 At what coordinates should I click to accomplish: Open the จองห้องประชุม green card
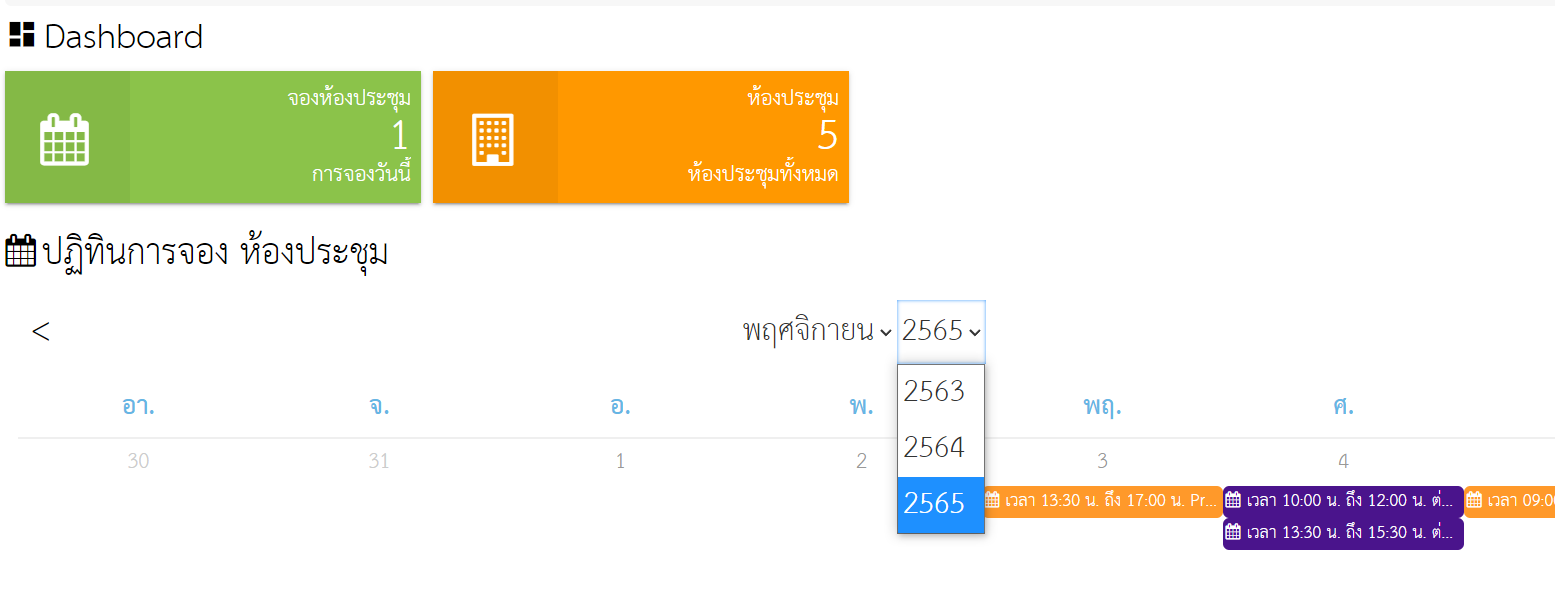(x=213, y=137)
